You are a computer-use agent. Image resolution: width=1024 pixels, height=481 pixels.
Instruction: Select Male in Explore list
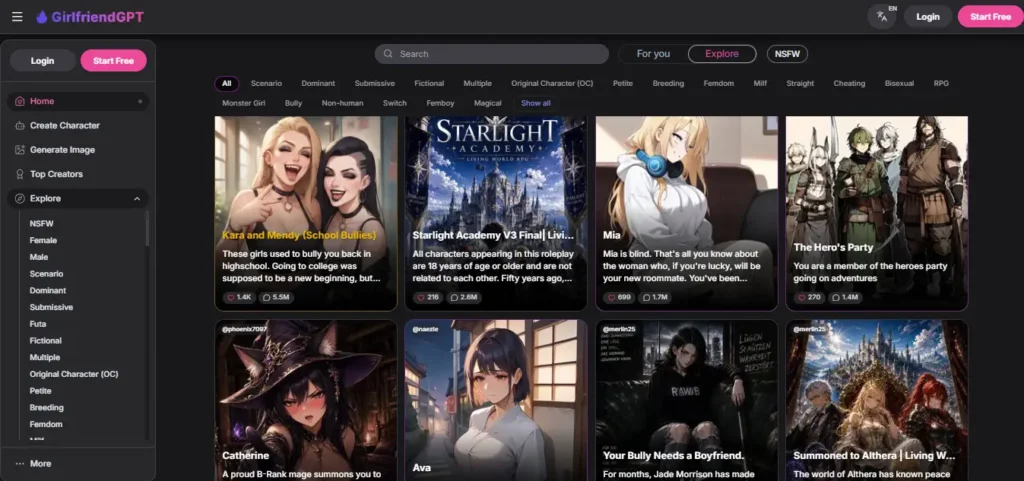(x=39, y=257)
